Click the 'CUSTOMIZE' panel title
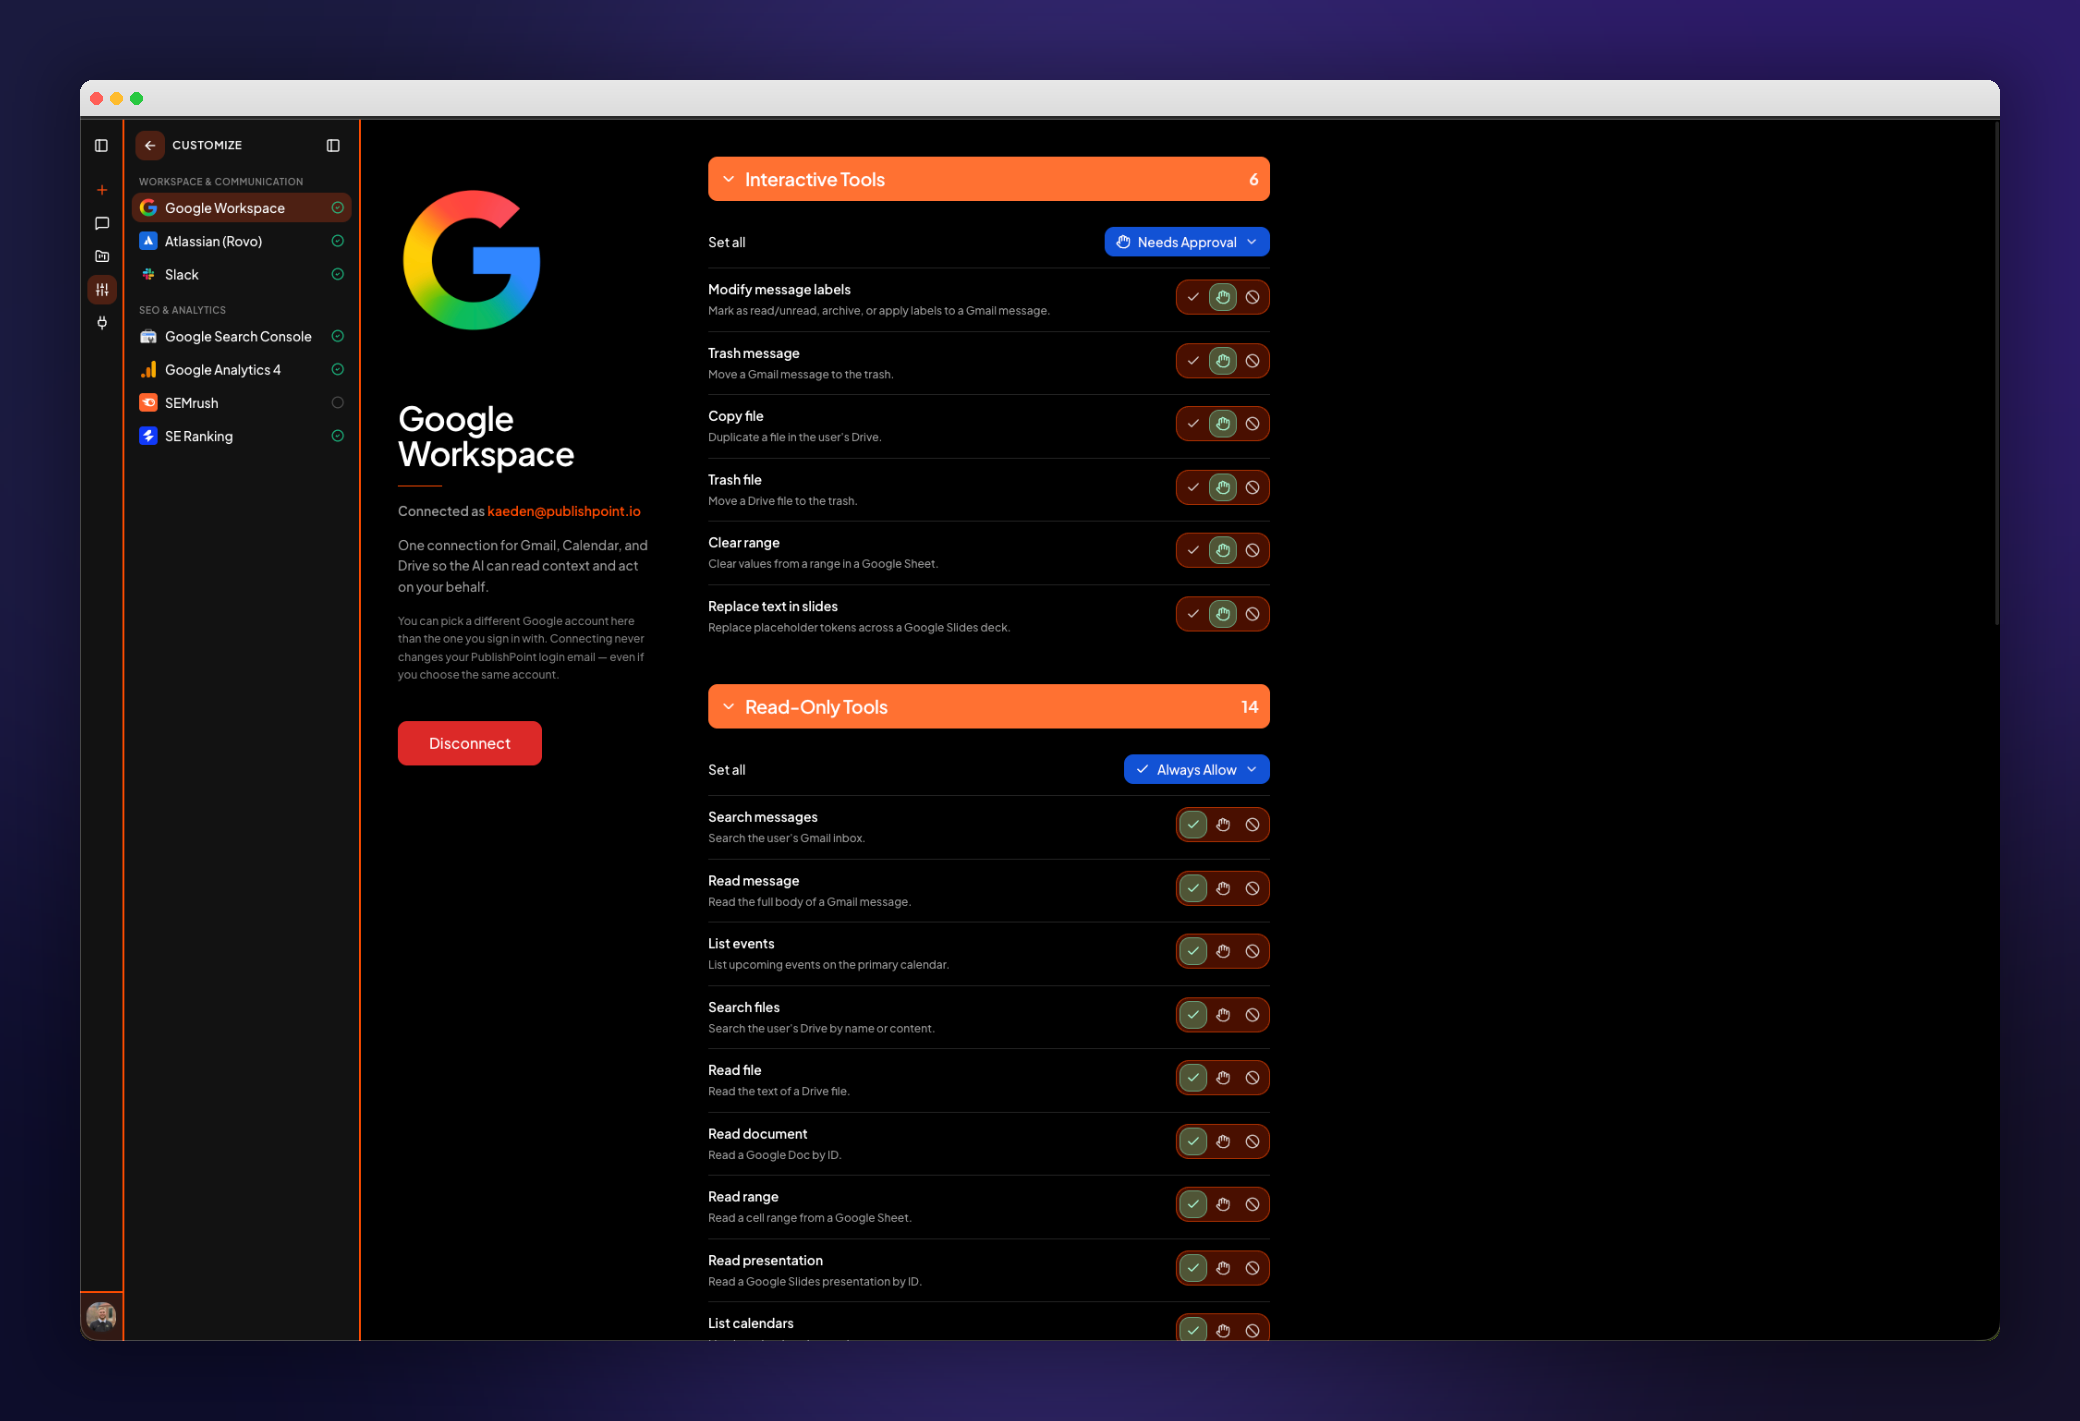Image resolution: width=2080 pixels, height=1421 pixels. point(207,145)
